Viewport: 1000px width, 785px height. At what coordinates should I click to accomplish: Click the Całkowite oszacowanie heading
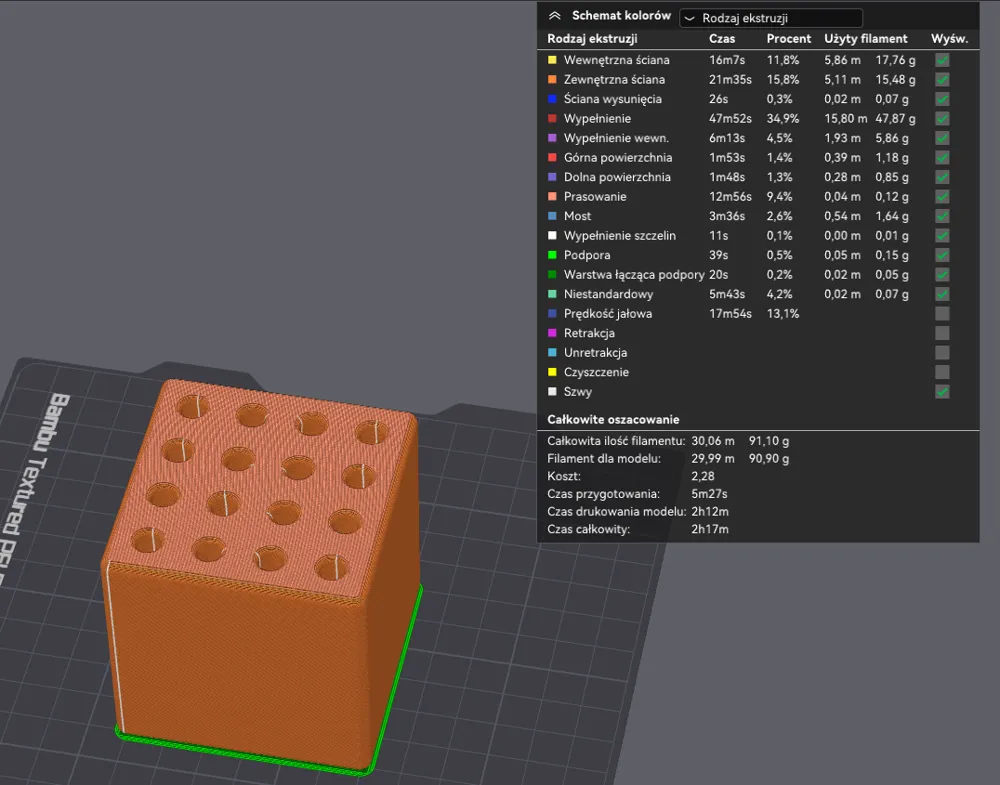coord(613,420)
